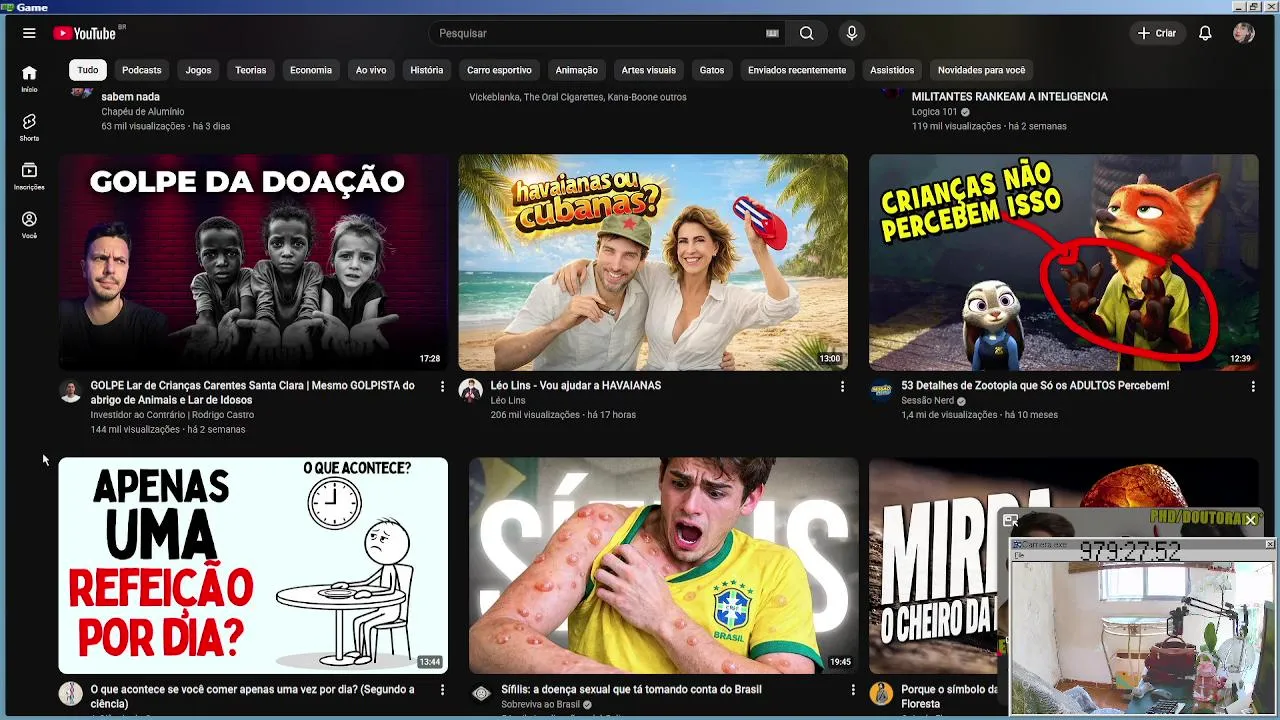Open options menu for GOLPE Lar de Crianças video
This screenshot has height=720, width=1280.
(442, 386)
